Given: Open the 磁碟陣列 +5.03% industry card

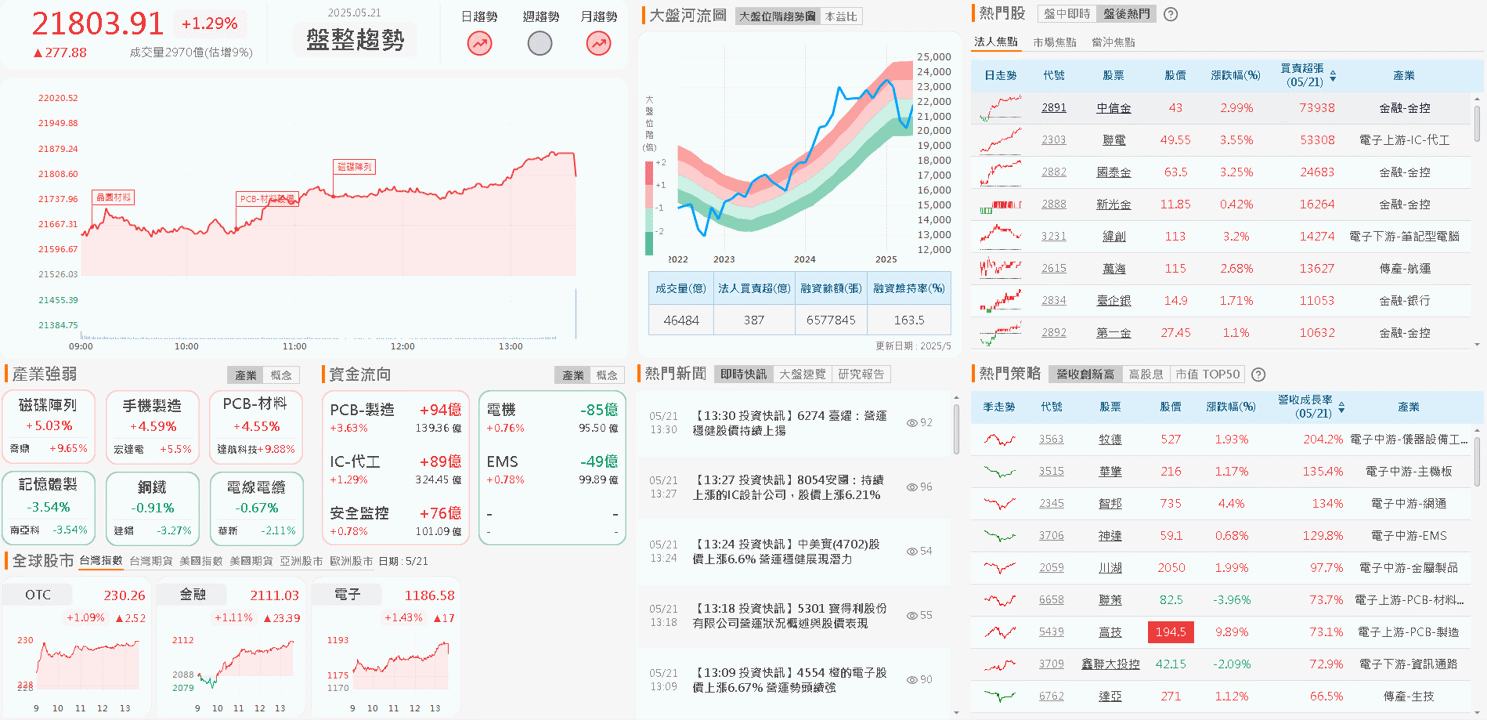Looking at the screenshot, I should (47, 427).
